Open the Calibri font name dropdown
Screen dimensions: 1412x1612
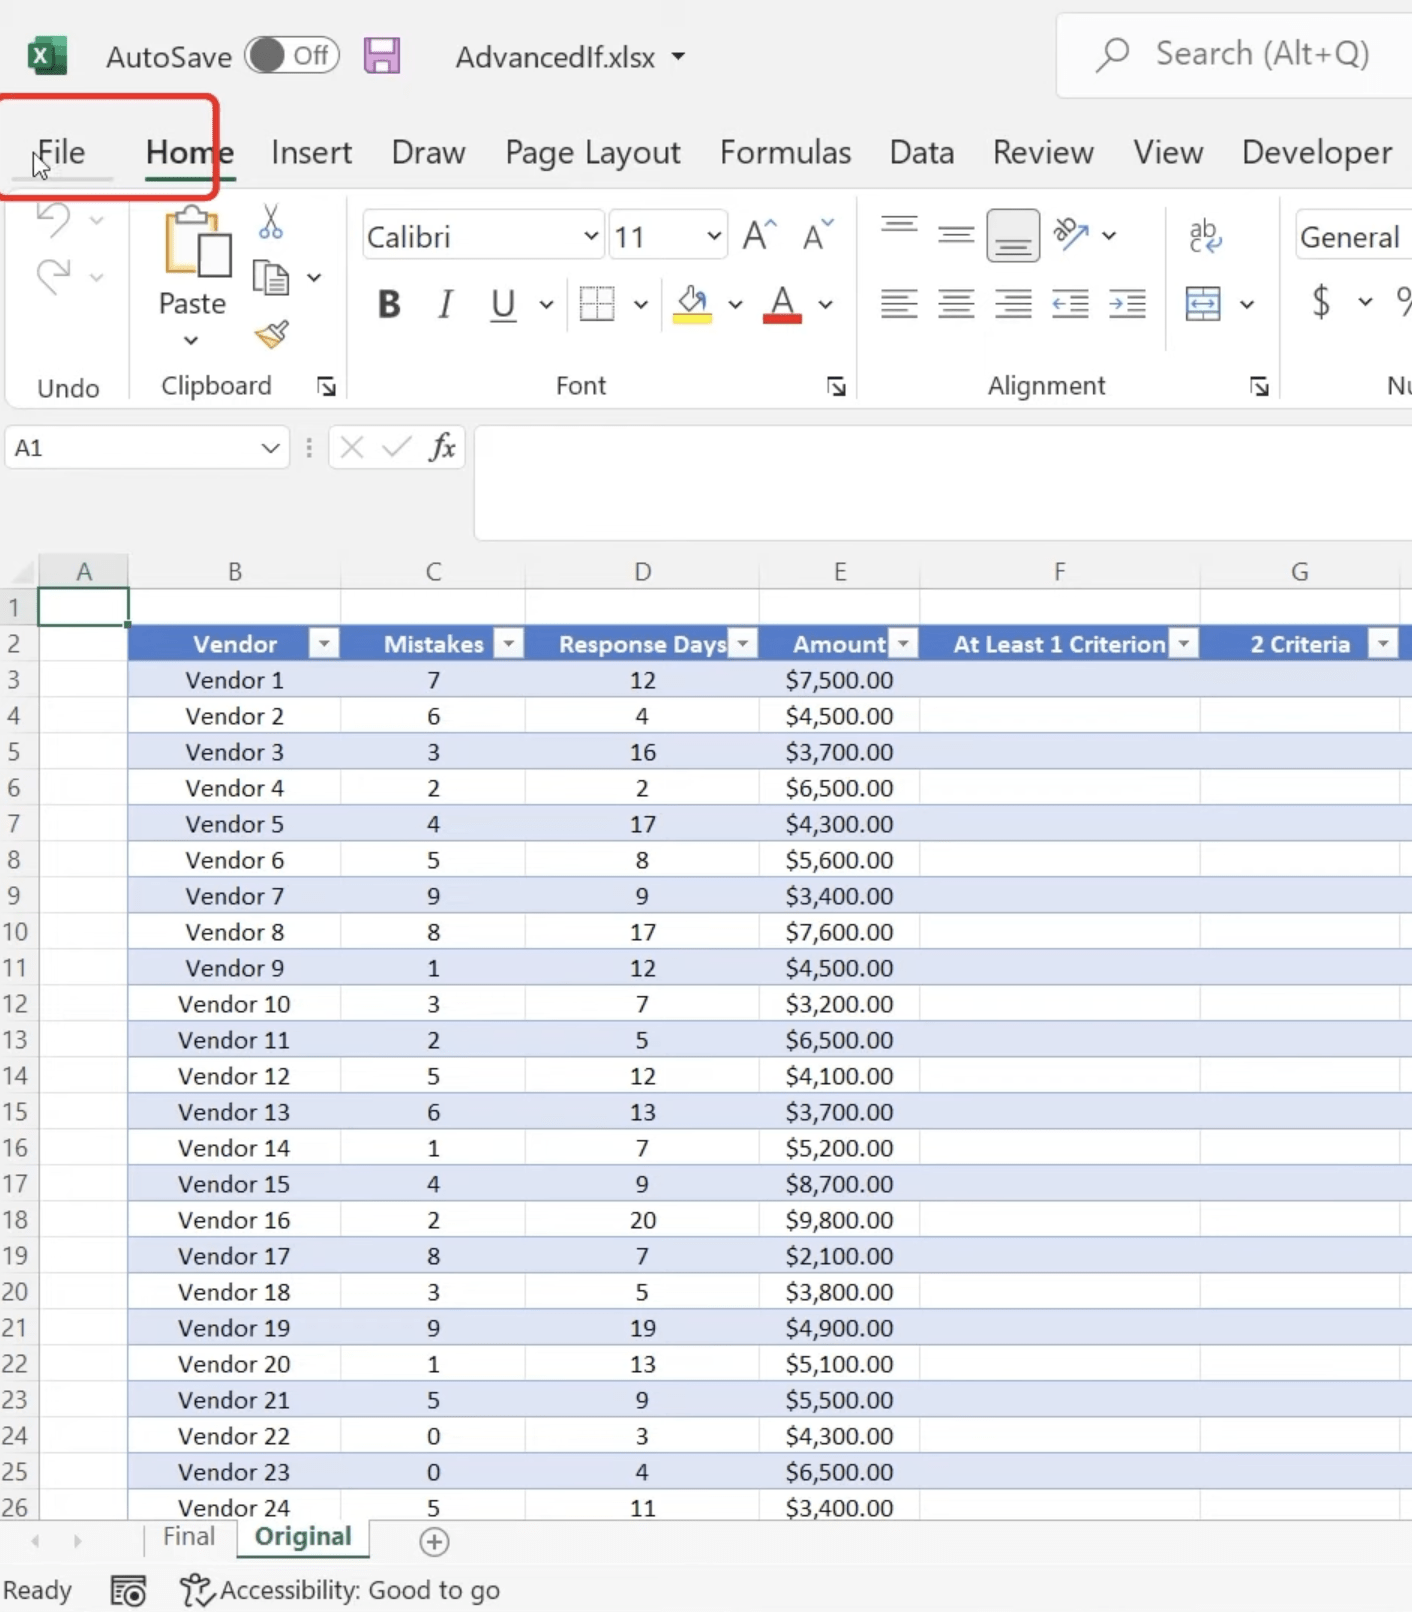coord(591,236)
